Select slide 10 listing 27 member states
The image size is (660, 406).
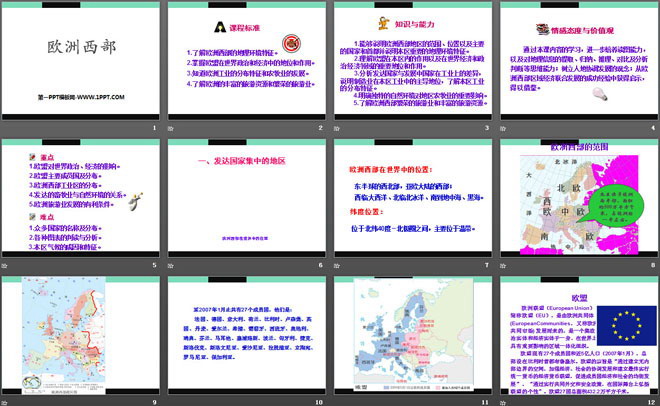click(x=247, y=336)
